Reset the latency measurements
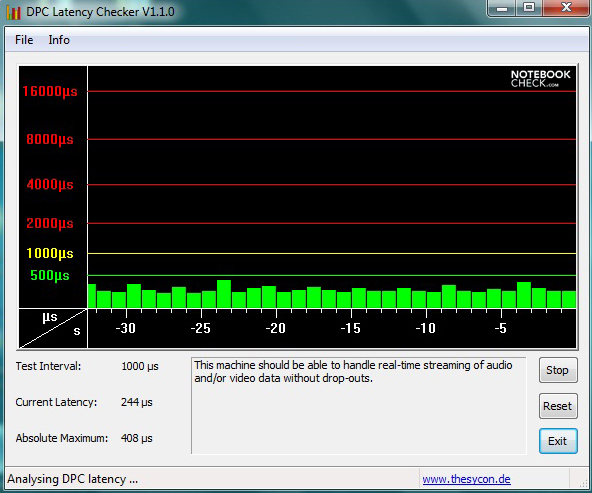The width and height of the screenshot is (592, 493). (558, 406)
